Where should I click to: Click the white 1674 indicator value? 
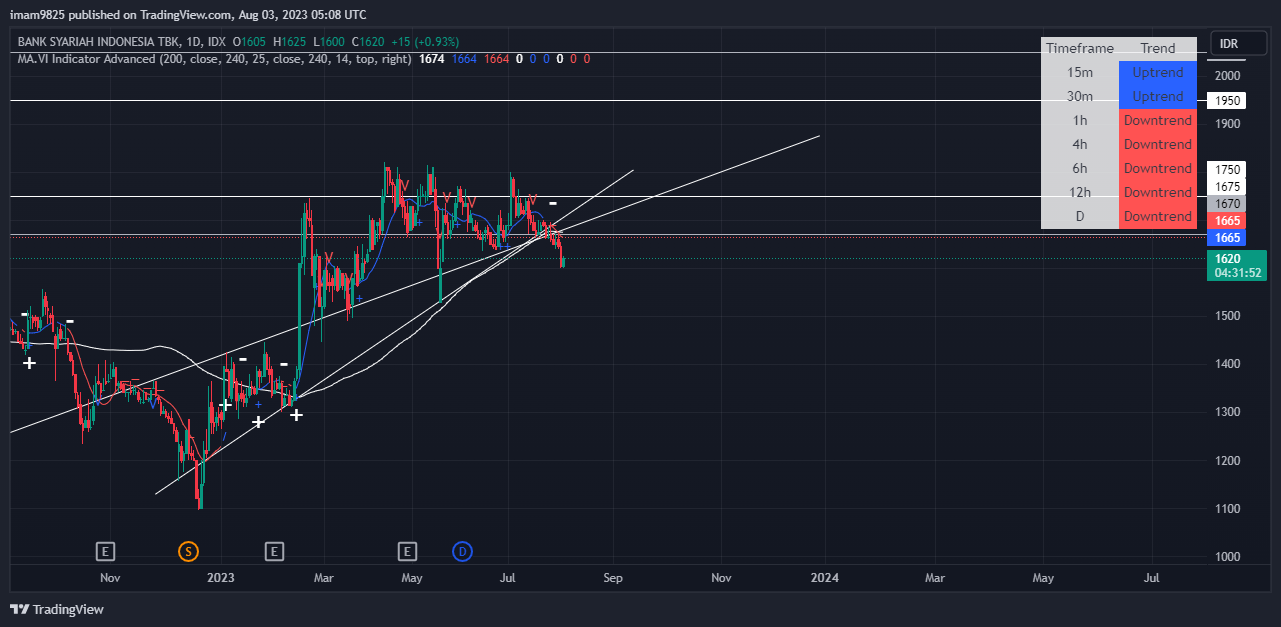pyautogui.click(x=431, y=59)
